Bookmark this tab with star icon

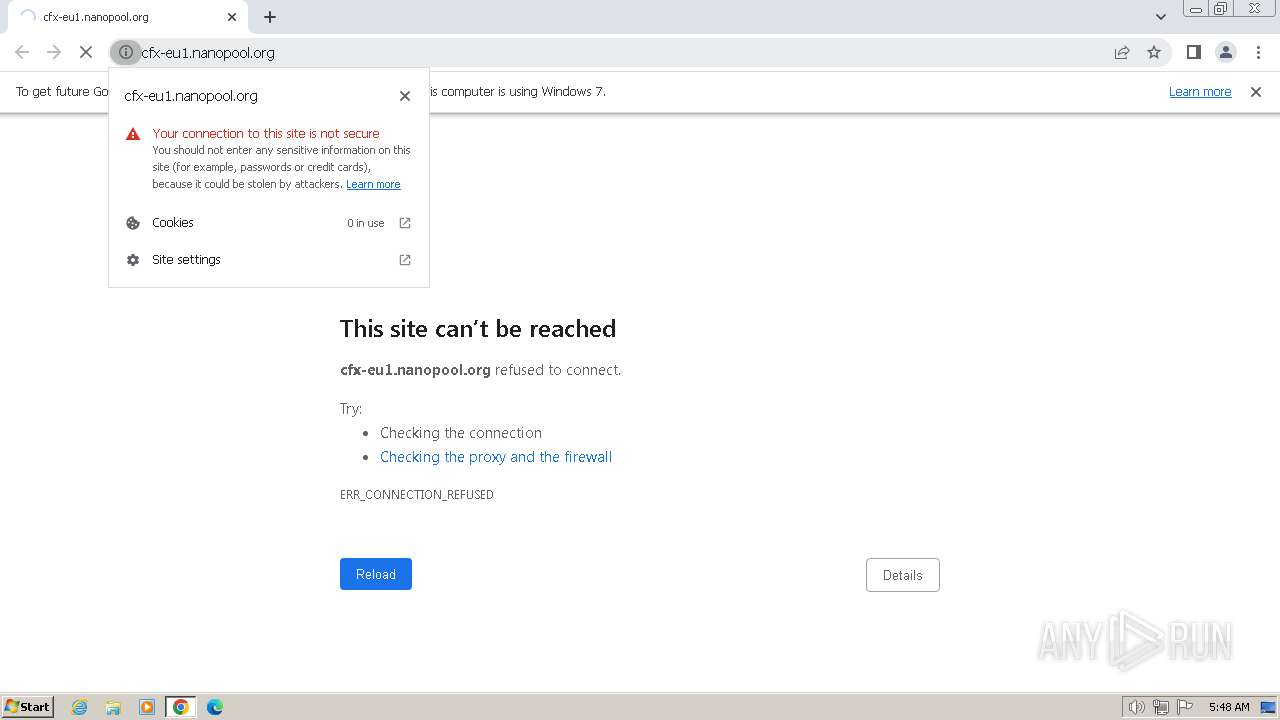(x=1154, y=52)
